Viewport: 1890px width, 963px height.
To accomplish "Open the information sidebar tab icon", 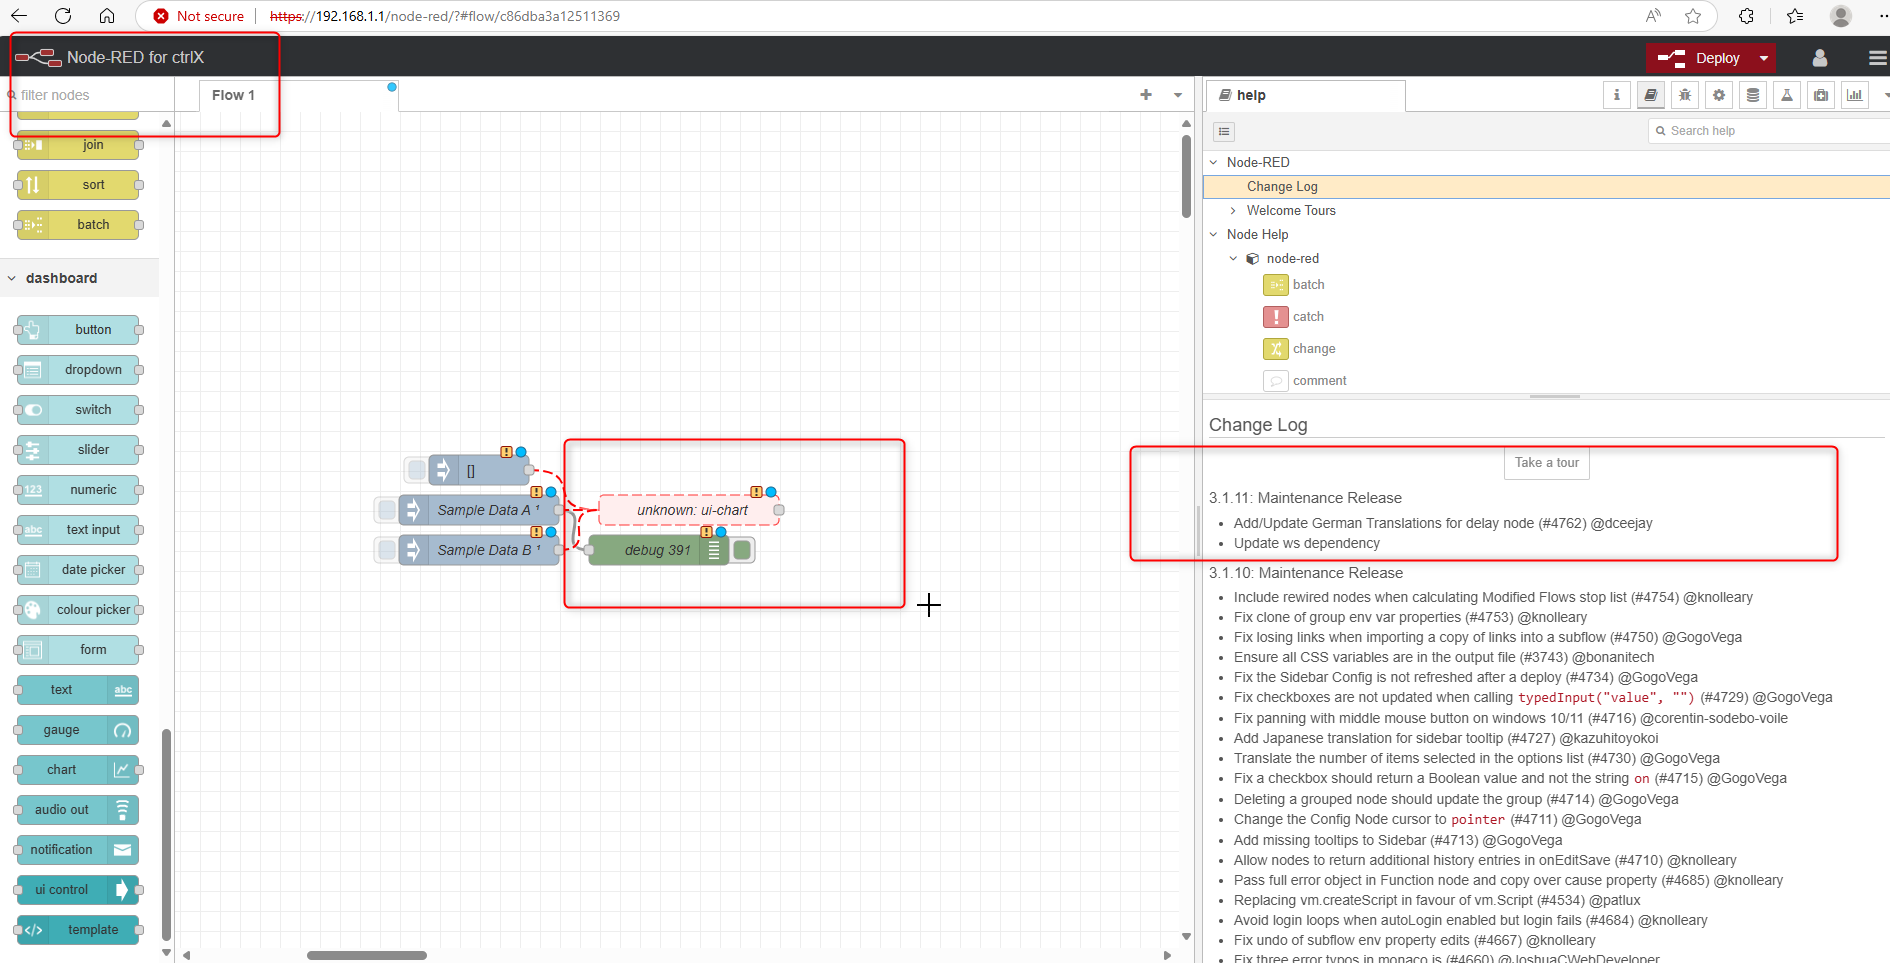I will tap(1616, 95).
